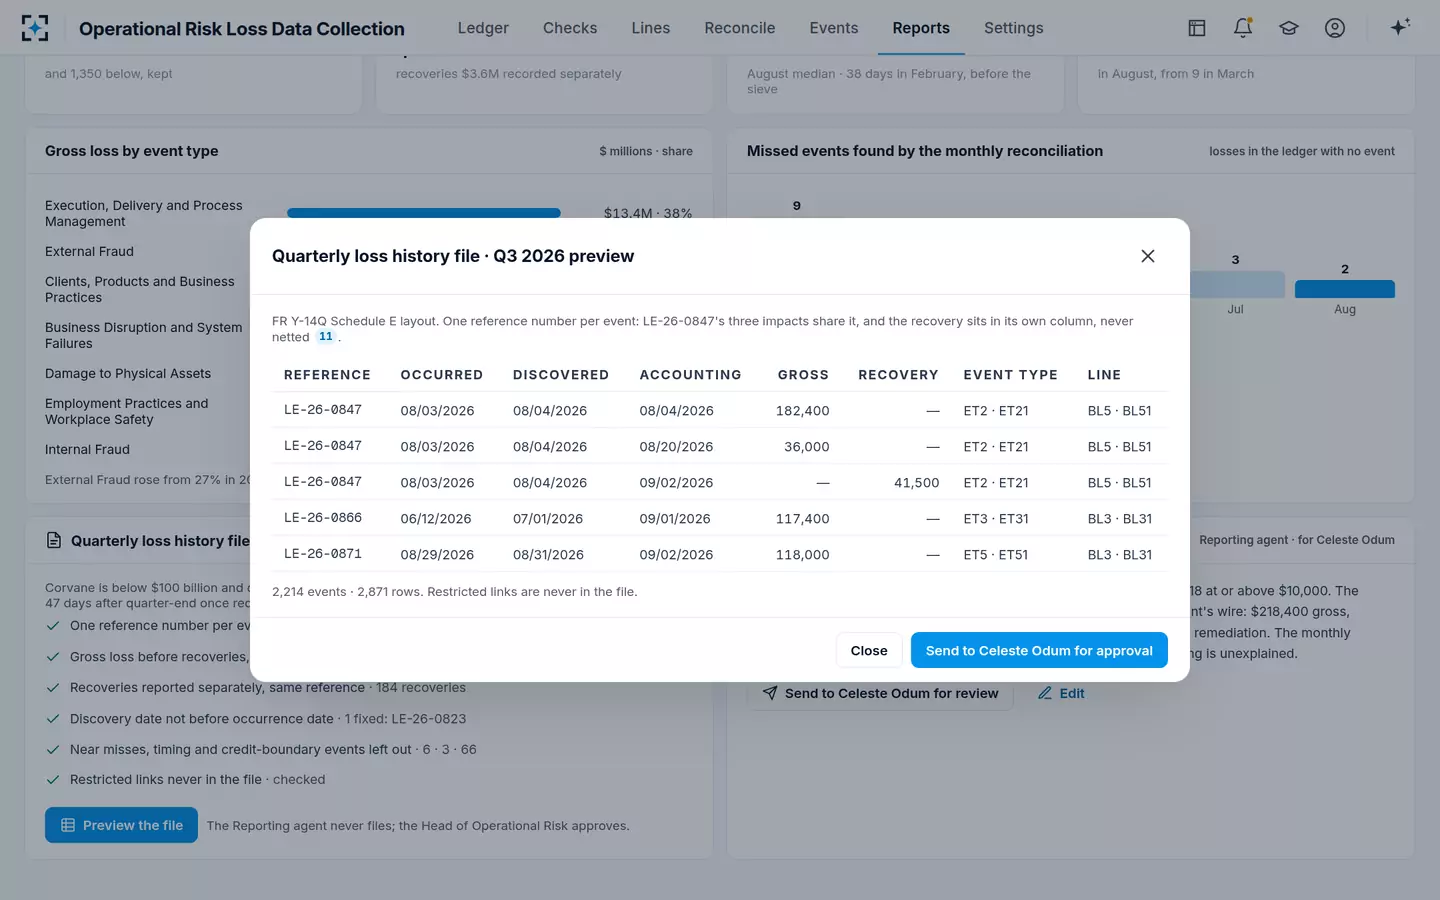Switch to the Reconcile tab
Viewport: 1440px width, 900px height.
pyautogui.click(x=740, y=28)
